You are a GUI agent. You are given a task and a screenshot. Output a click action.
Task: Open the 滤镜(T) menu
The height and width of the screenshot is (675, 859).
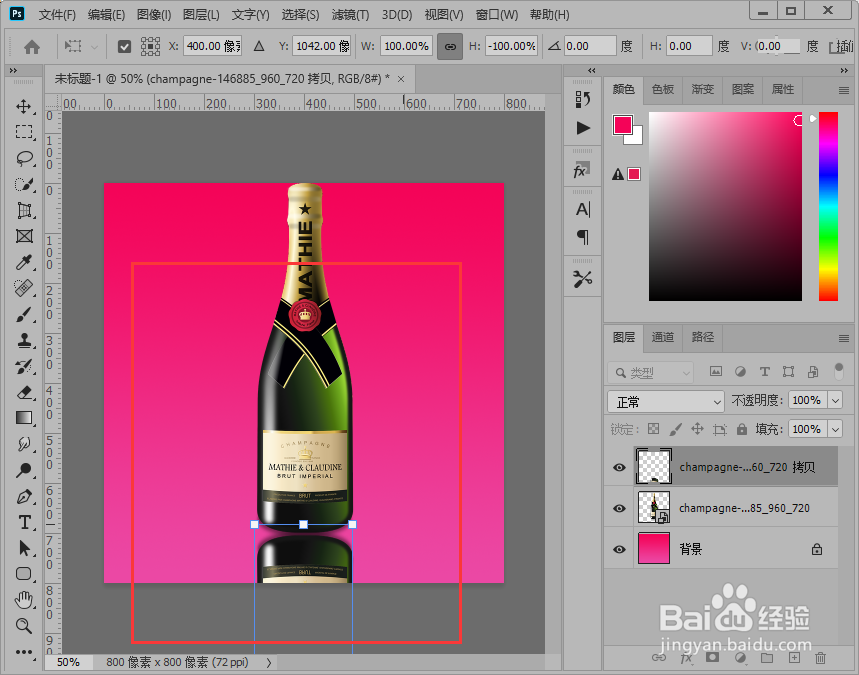pyautogui.click(x=350, y=15)
